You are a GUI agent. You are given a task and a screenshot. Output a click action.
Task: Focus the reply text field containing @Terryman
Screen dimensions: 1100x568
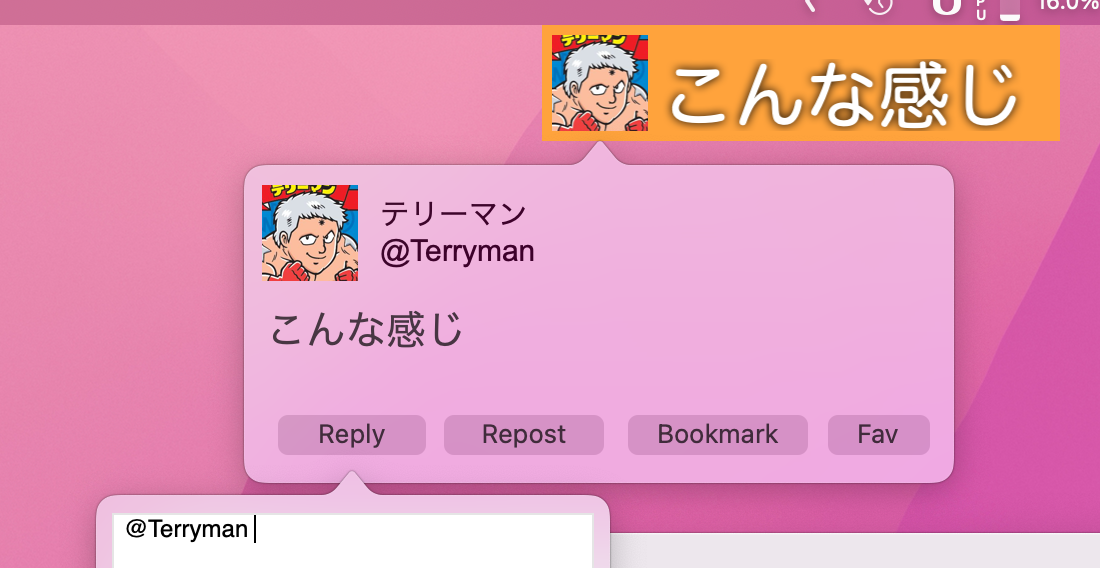point(353,541)
